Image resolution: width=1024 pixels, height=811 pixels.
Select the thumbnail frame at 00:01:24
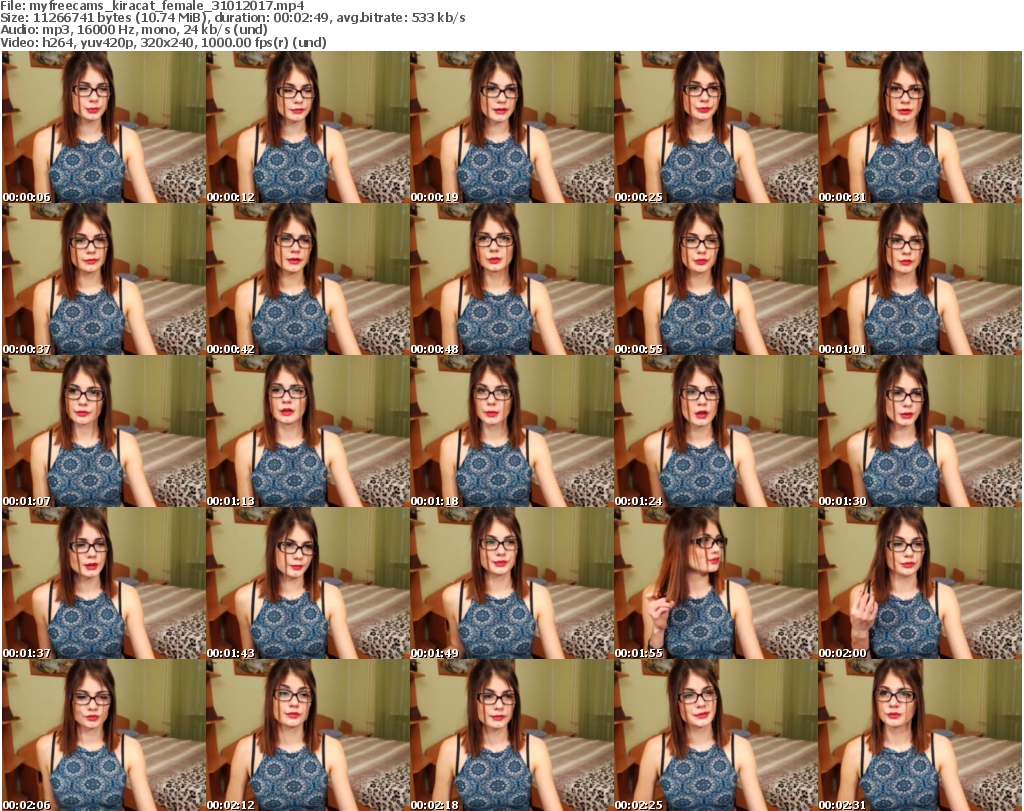(x=715, y=431)
